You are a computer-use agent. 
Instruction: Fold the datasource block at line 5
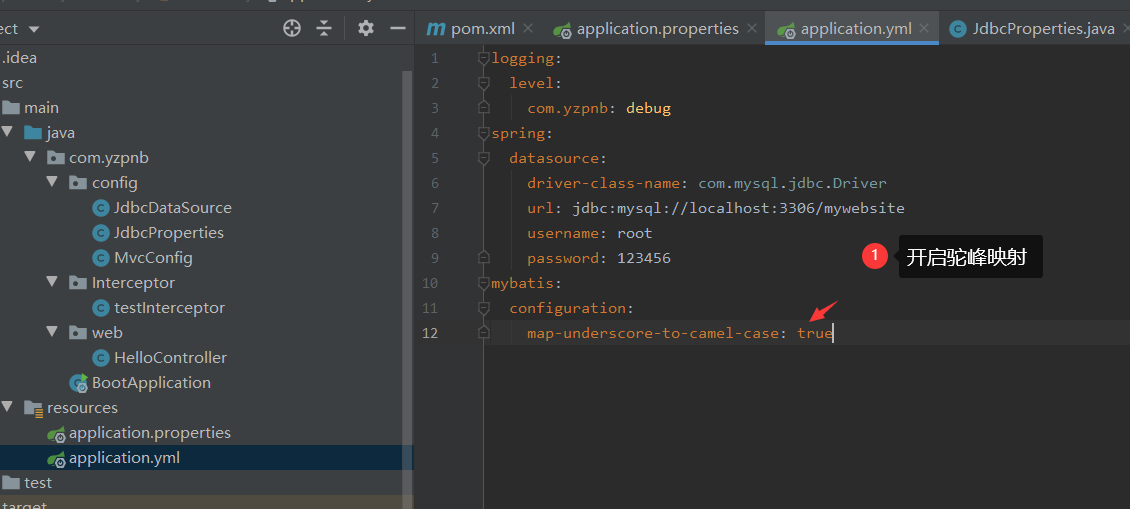(x=484, y=159)
